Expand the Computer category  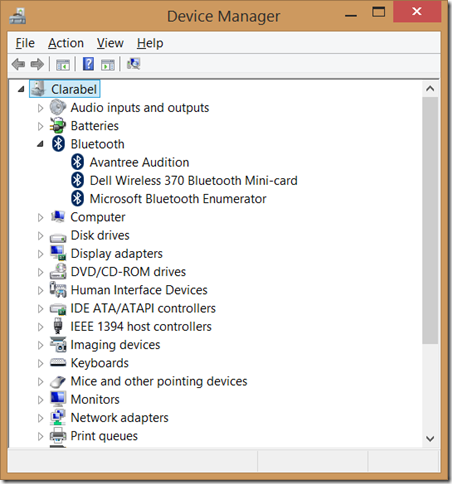pyautogui.click(x=40, y=217)
